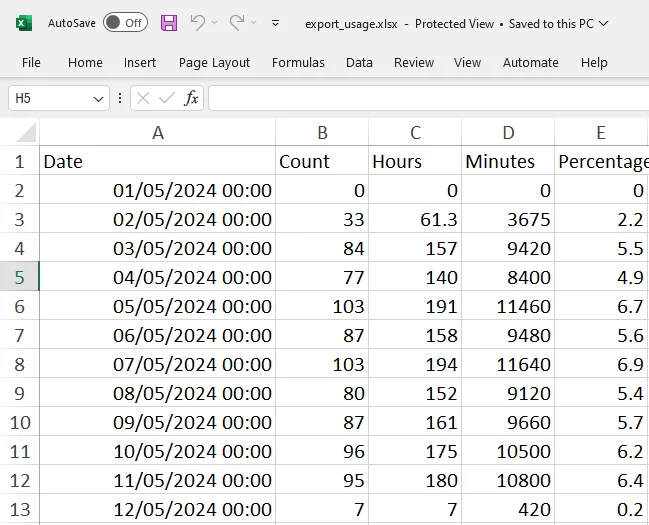
Task: Open the File menu
Action: (x=31, y=62)
